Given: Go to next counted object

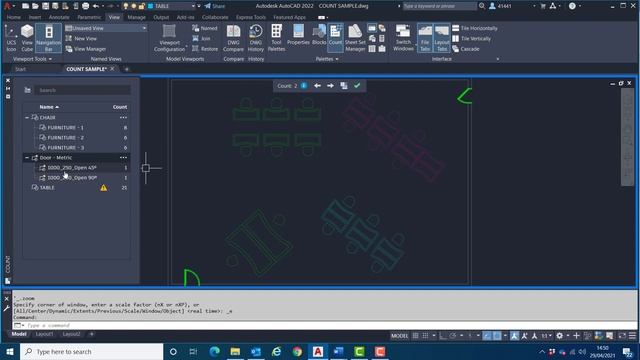Looking at the screenshot, I should tap(330, 86).
